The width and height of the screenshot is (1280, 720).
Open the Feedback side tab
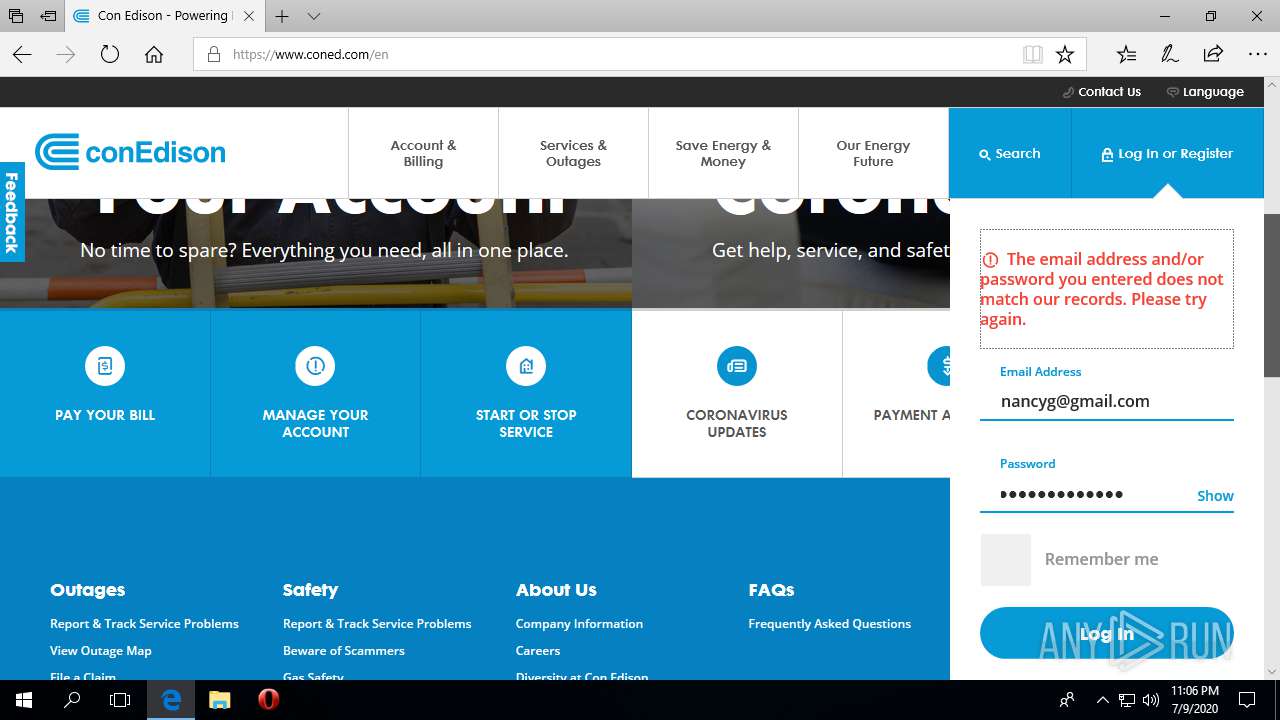[x=12, y=212]
